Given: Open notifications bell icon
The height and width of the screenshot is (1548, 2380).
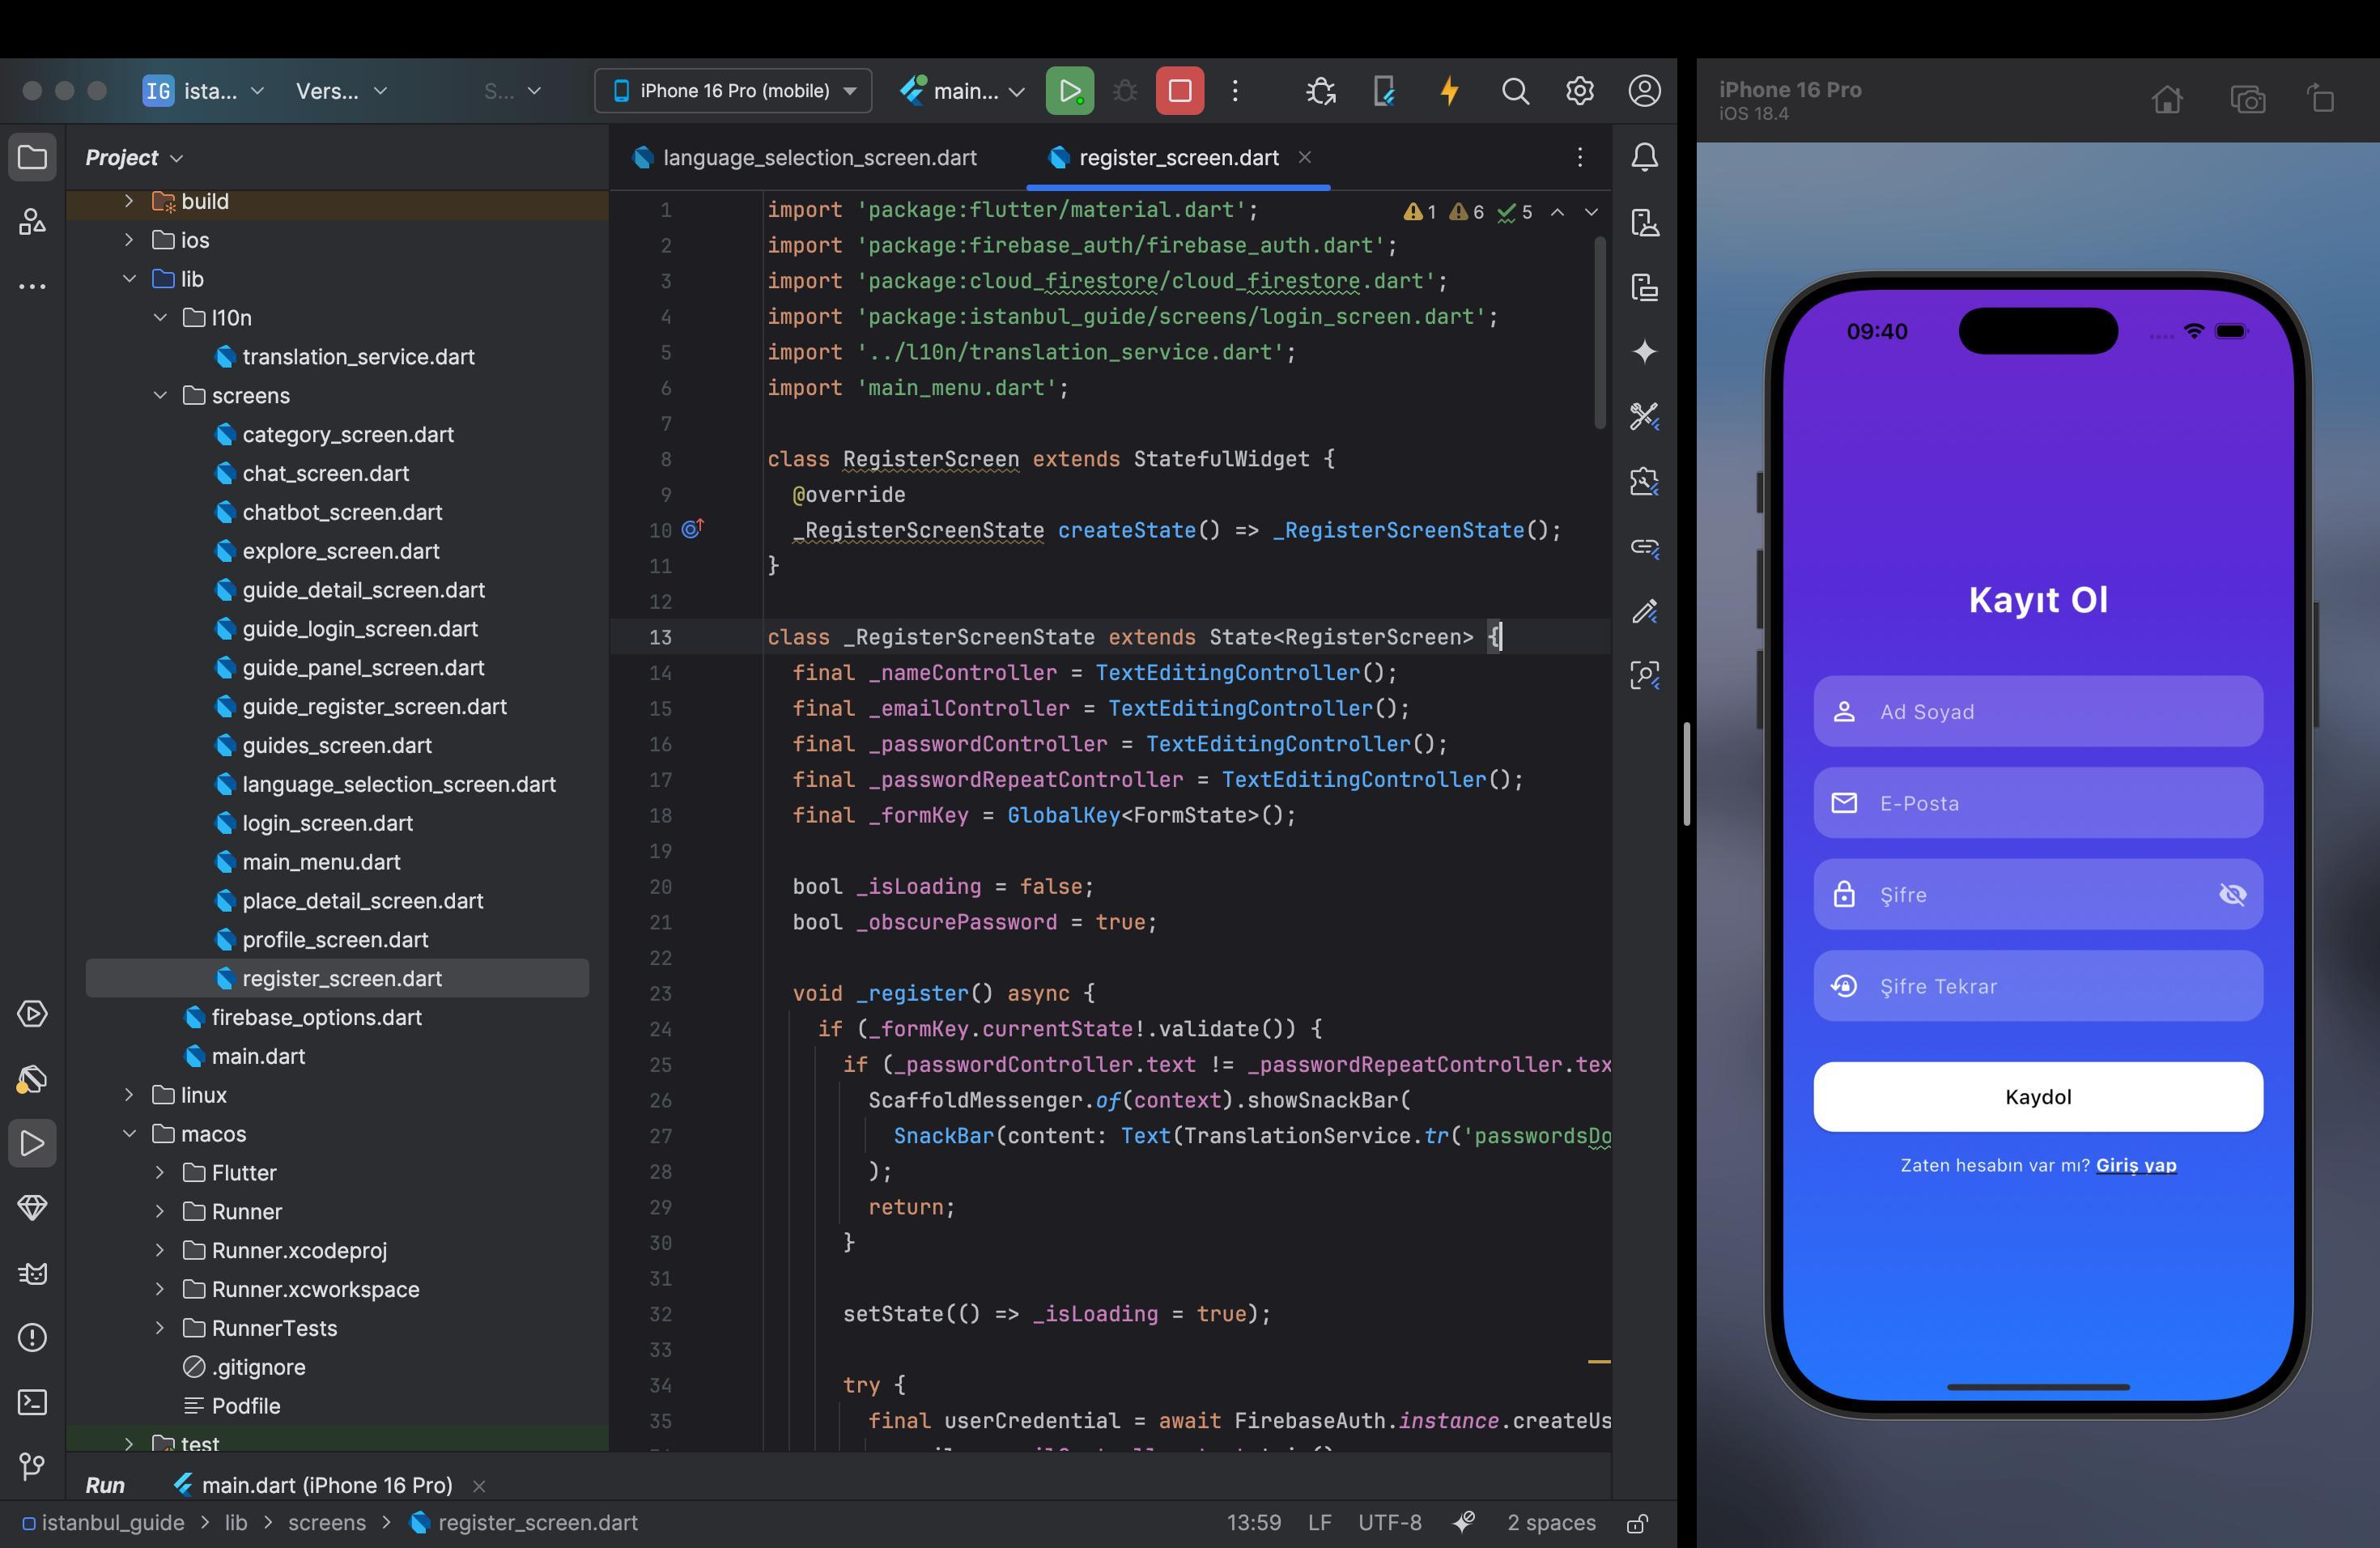Looking at the screenshot, I should coord(1644,157).
